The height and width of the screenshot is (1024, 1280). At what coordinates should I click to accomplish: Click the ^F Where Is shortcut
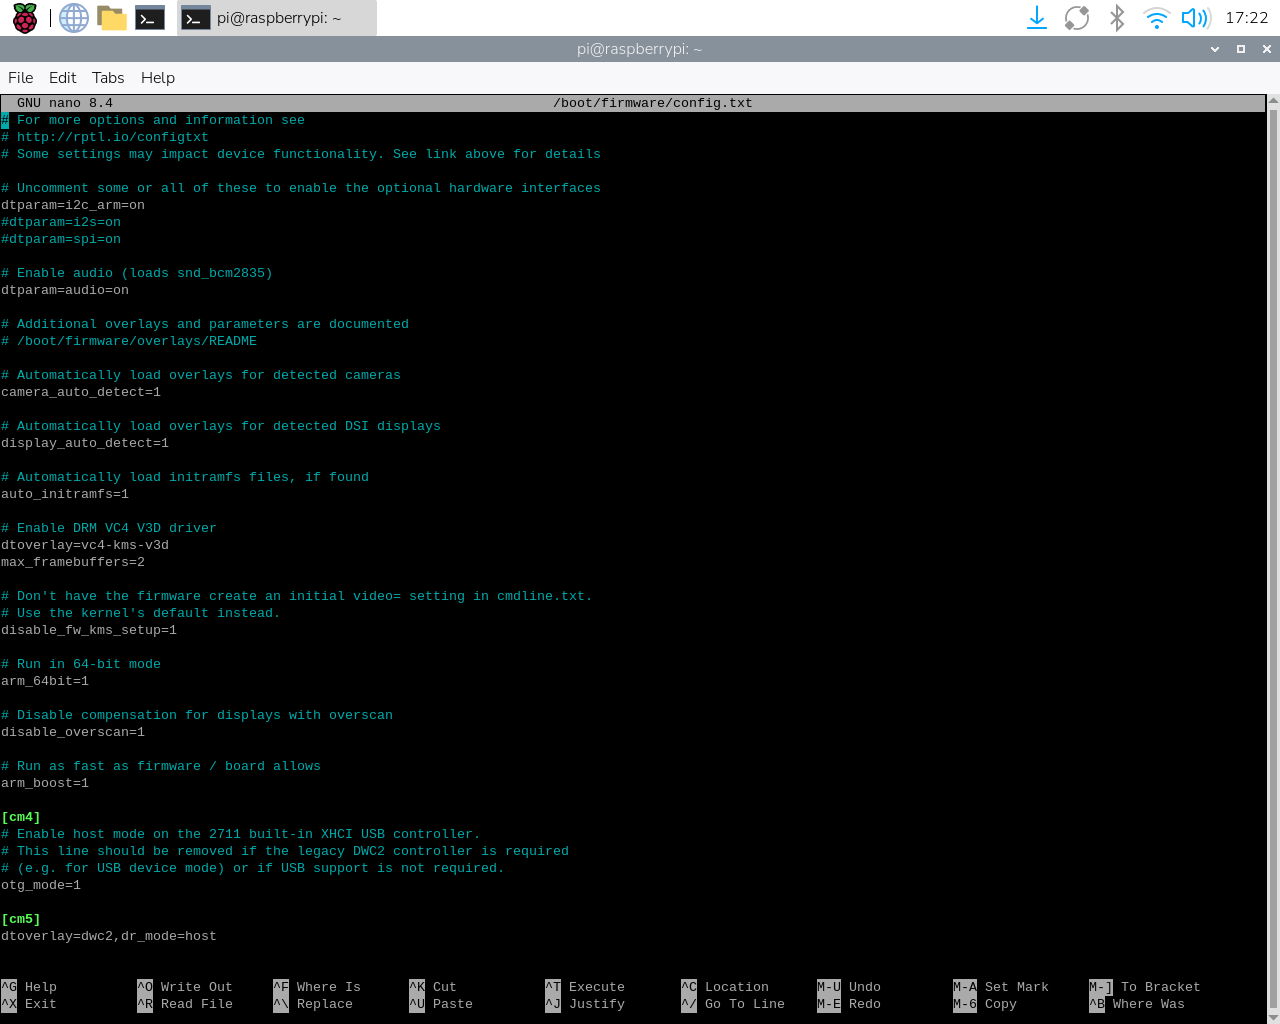click(317, 987)
